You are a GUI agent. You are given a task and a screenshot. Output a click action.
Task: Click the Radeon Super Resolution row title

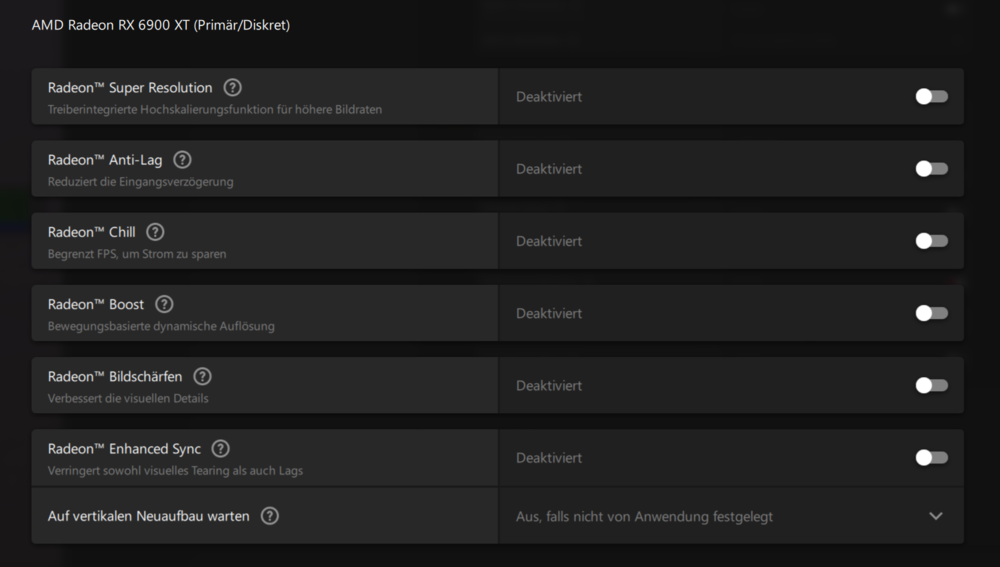130,88
